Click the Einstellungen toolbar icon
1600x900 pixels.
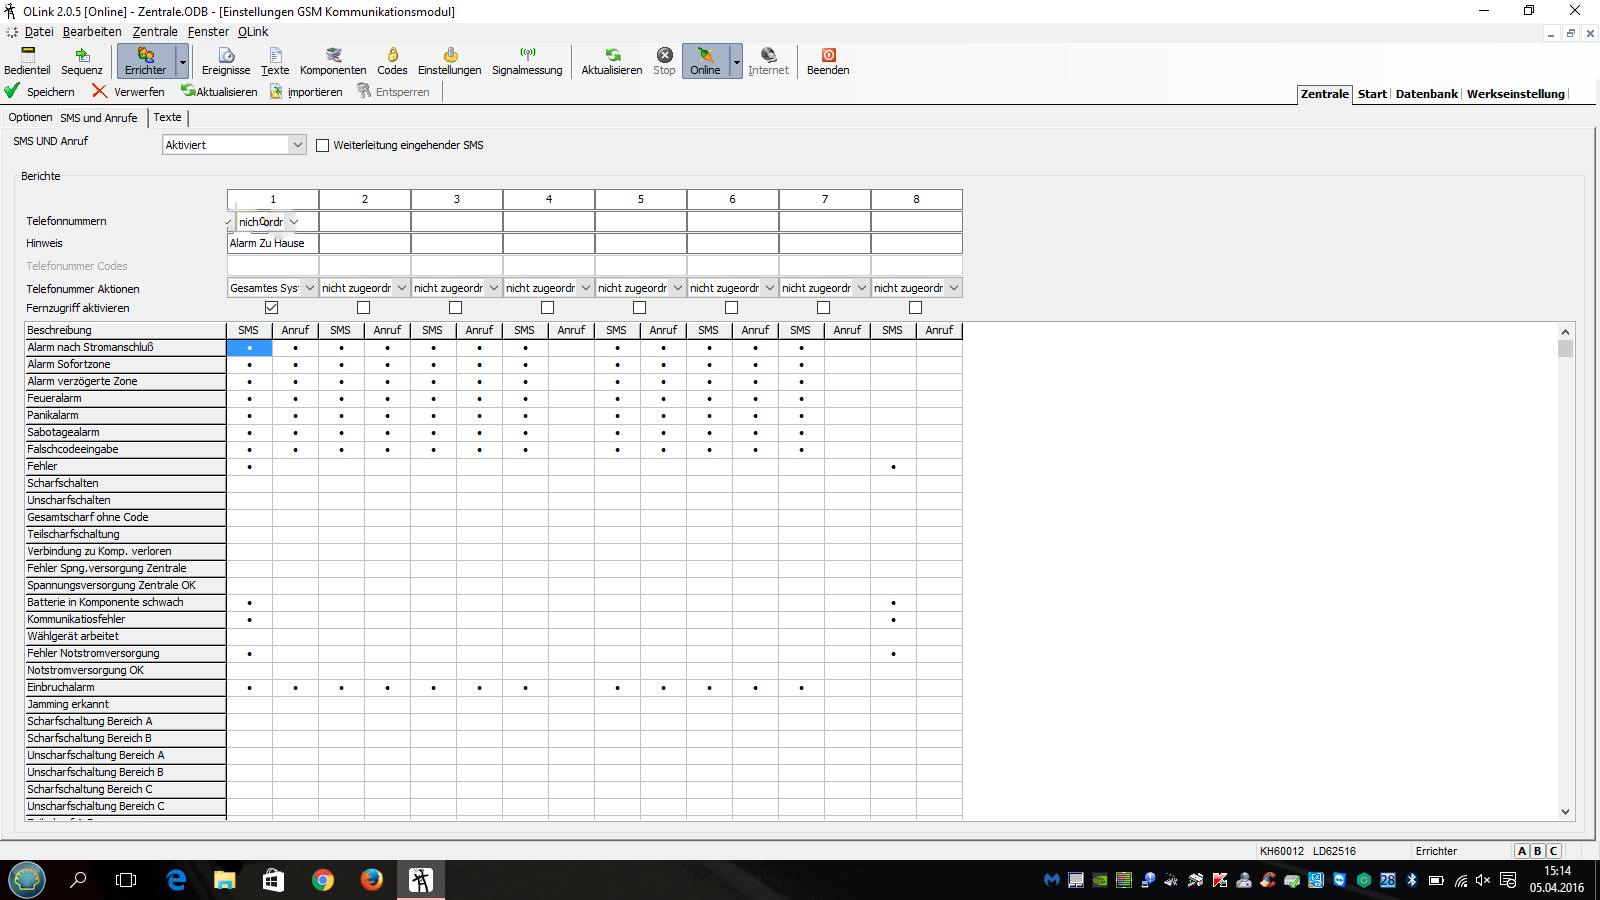pos(449,61)
